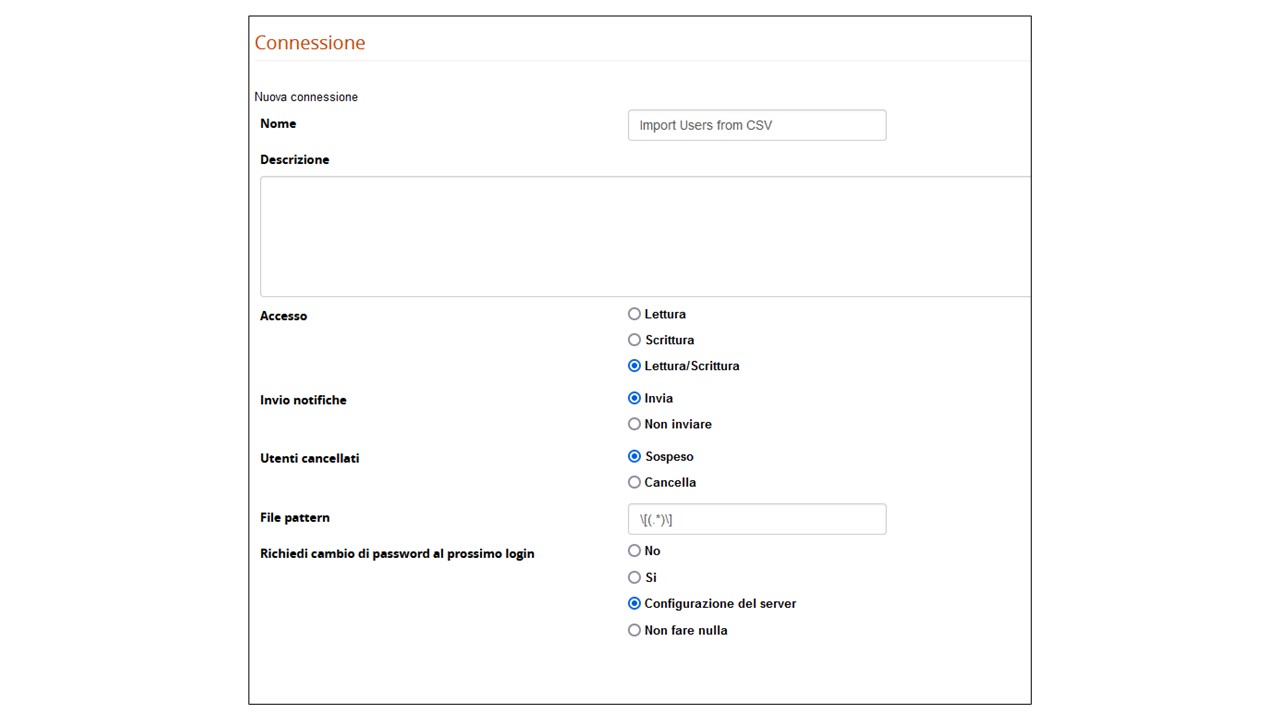Choose Non inviare notifications option

(634, 424)
